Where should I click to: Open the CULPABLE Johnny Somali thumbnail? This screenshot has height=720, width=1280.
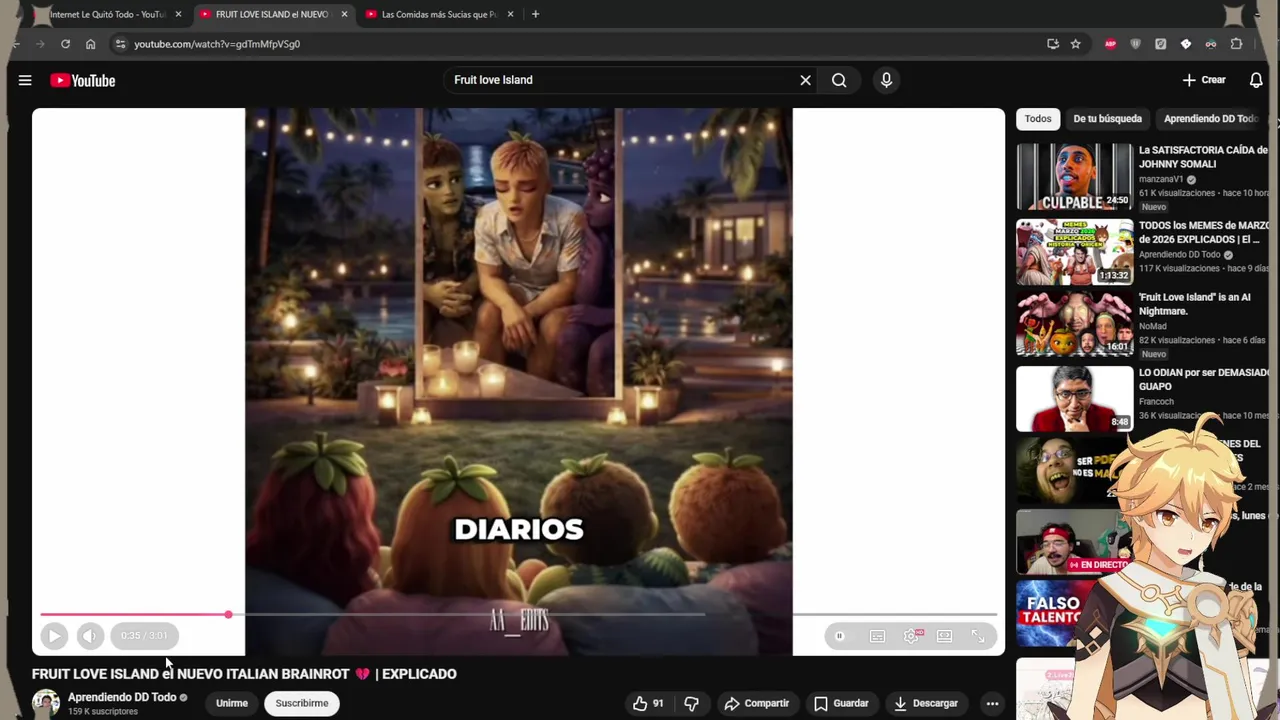(1075, 176)
